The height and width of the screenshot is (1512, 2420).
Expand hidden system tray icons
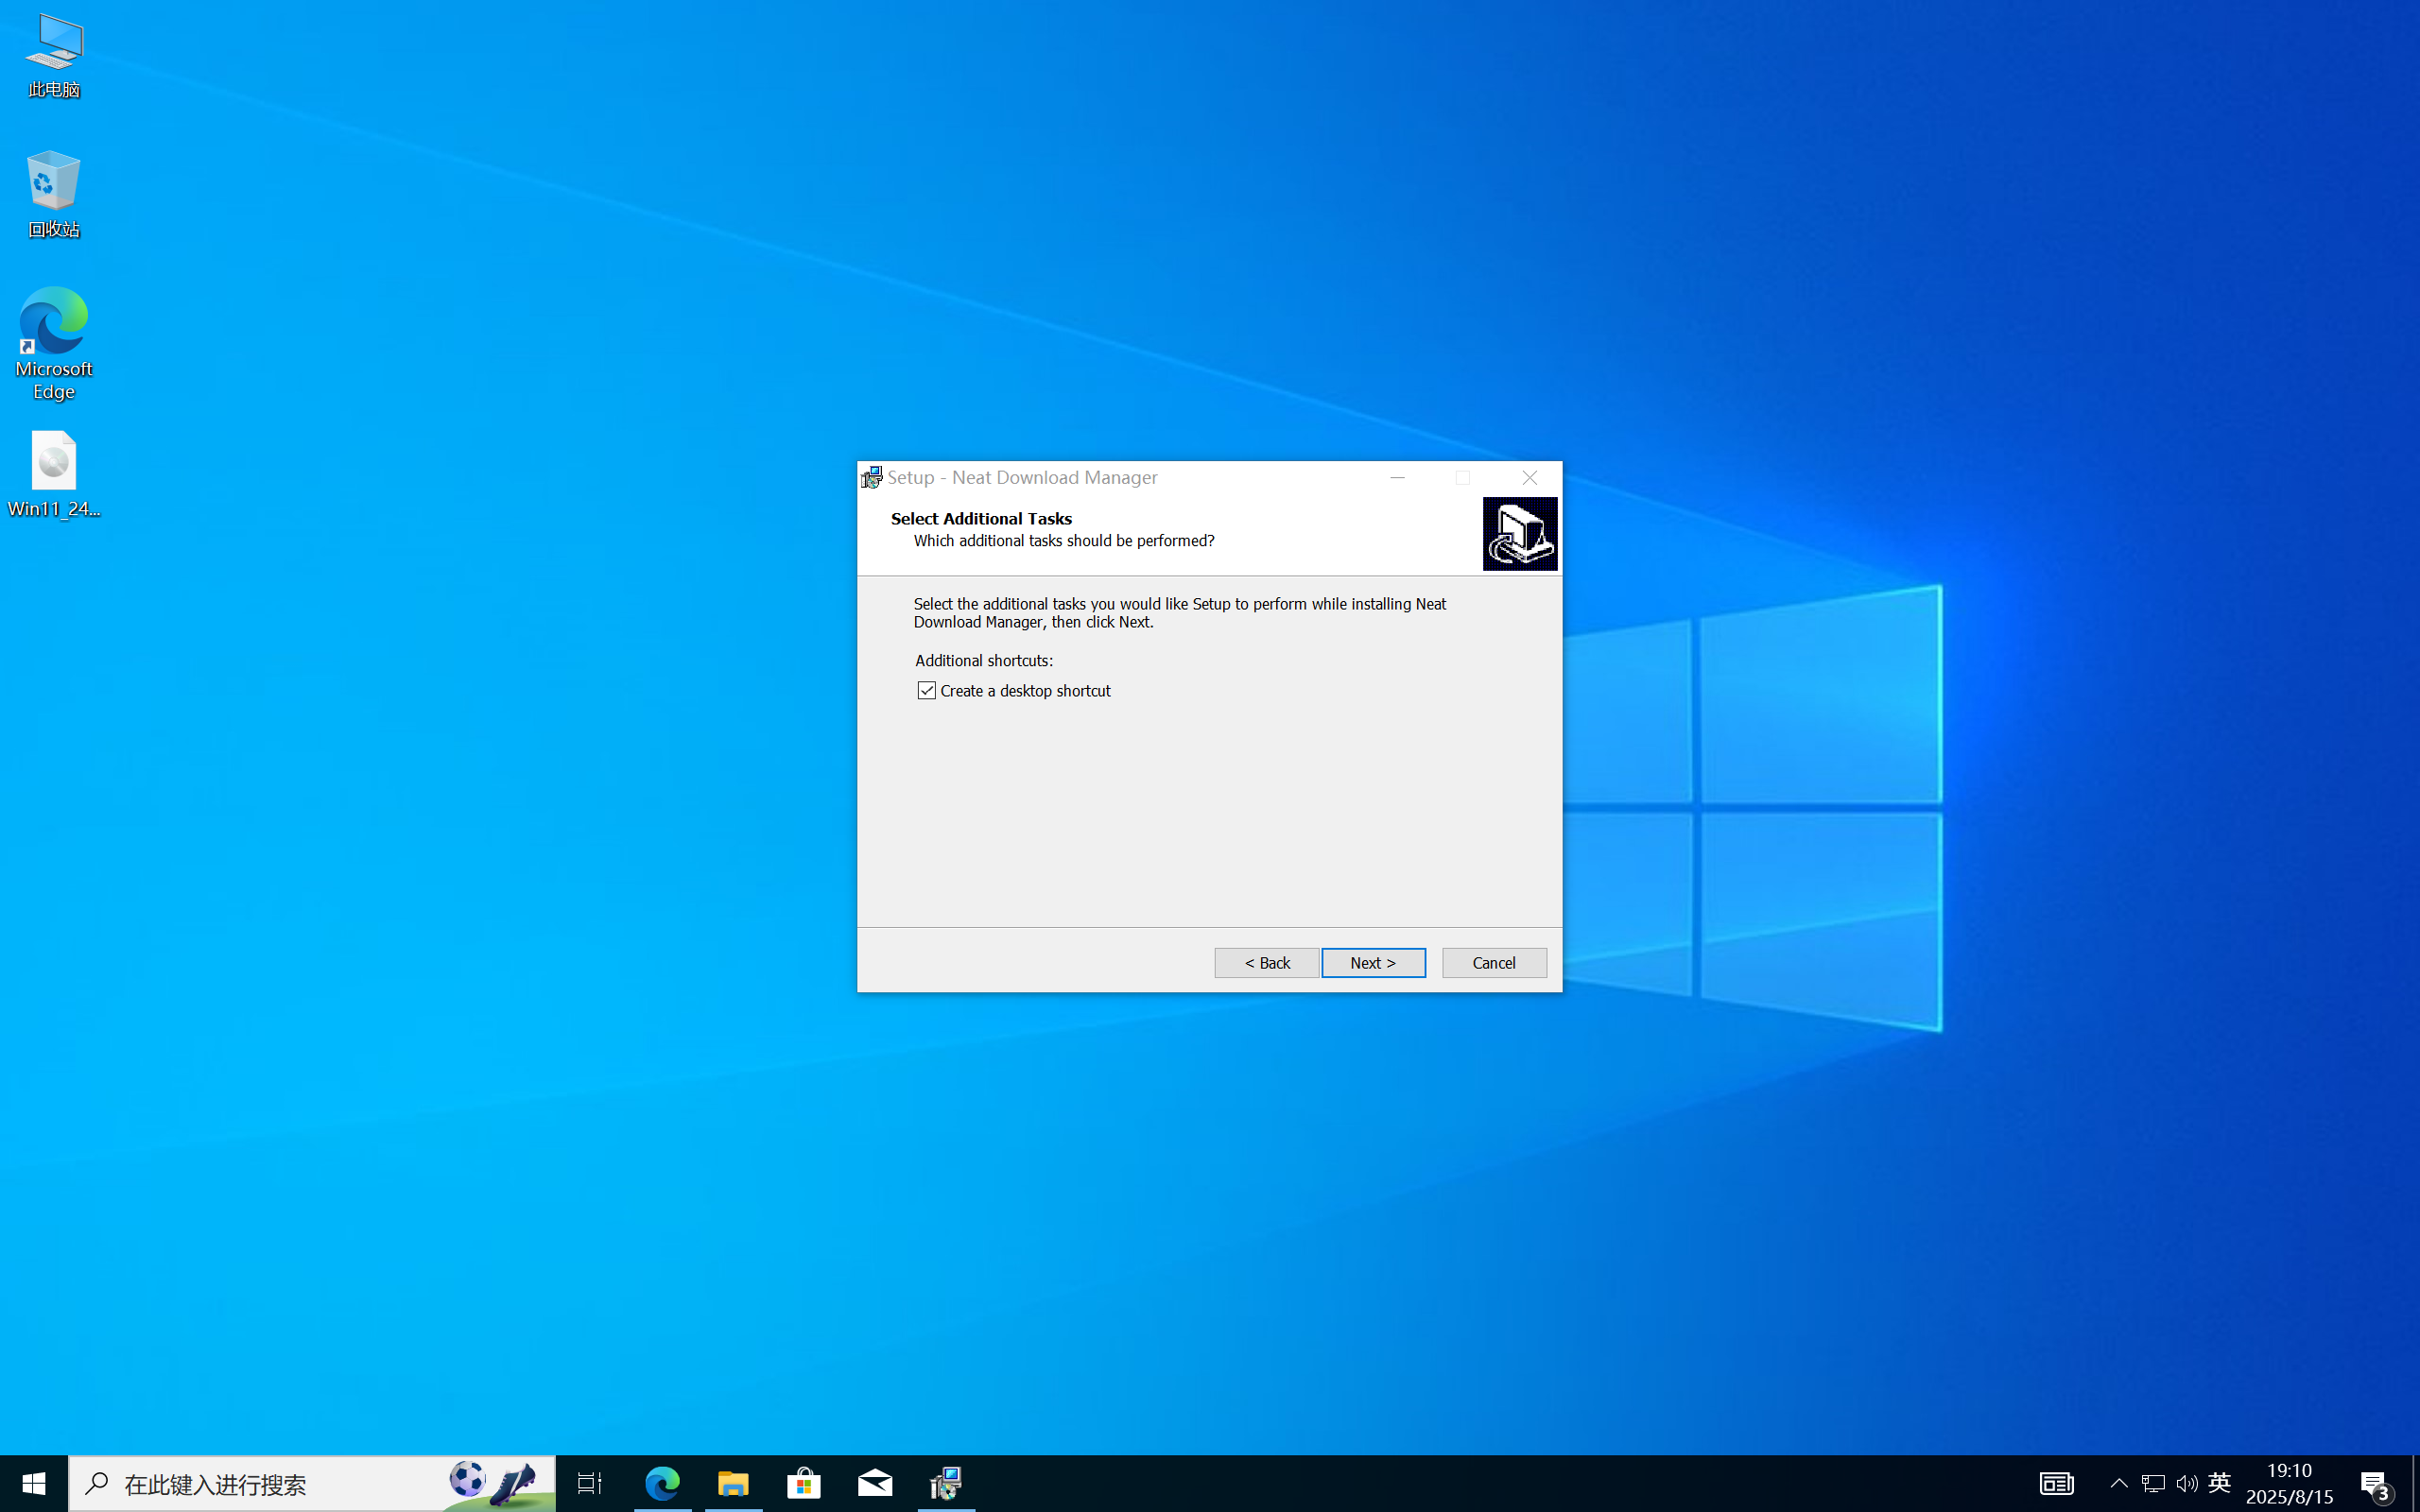click(x=2118, y=1483)
